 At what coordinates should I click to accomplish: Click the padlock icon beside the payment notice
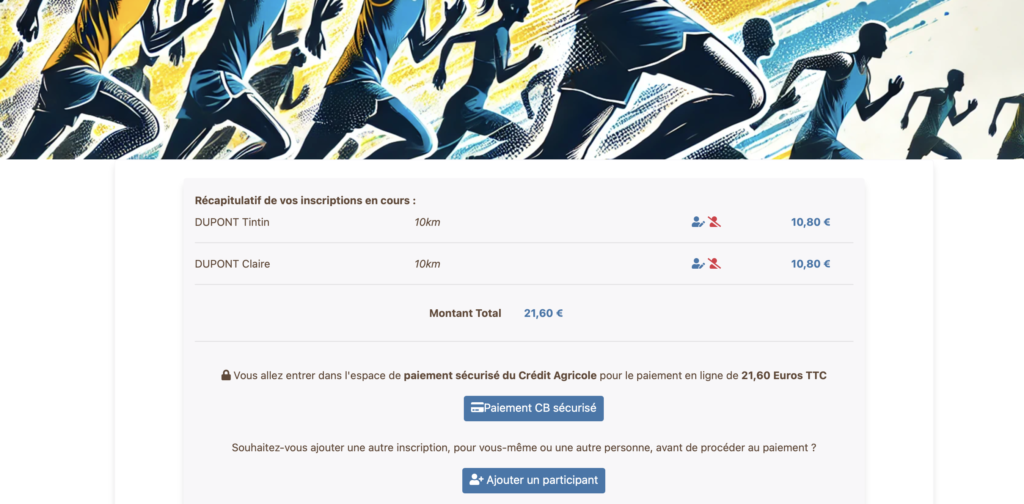226,375
